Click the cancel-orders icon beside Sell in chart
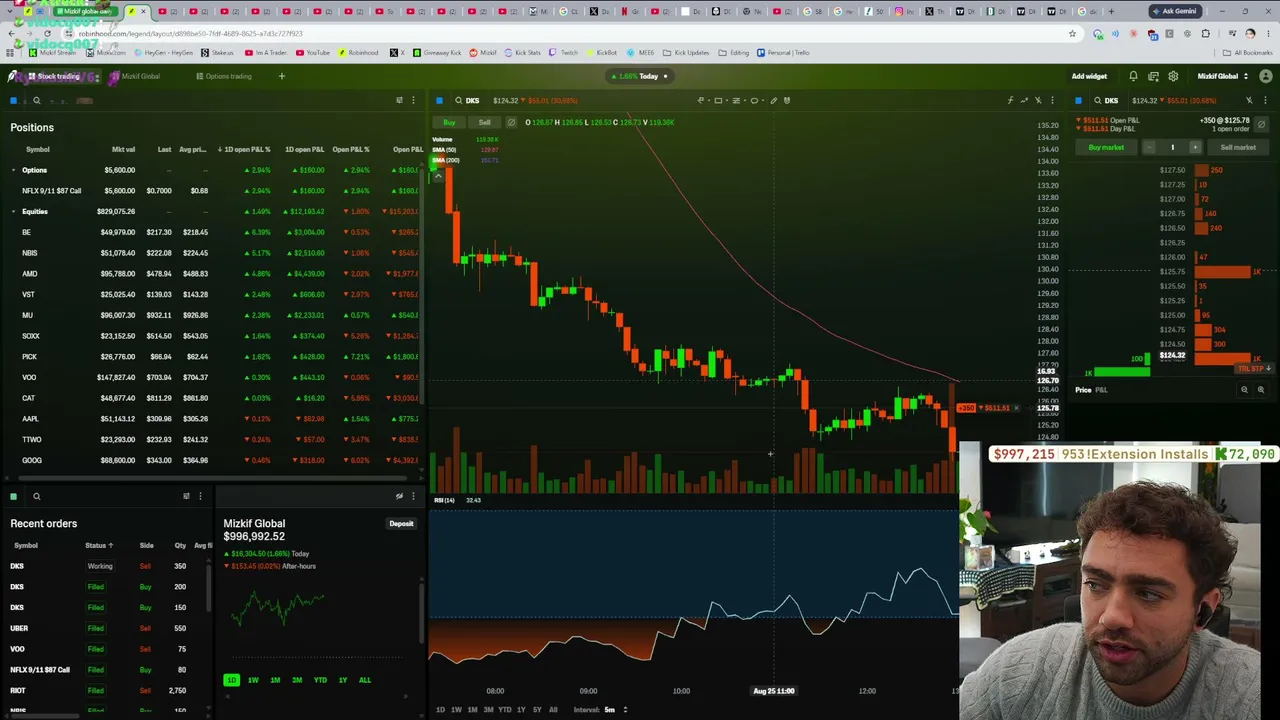The image size is (1280, 720). pyautogui.click(x=511, y=122)
